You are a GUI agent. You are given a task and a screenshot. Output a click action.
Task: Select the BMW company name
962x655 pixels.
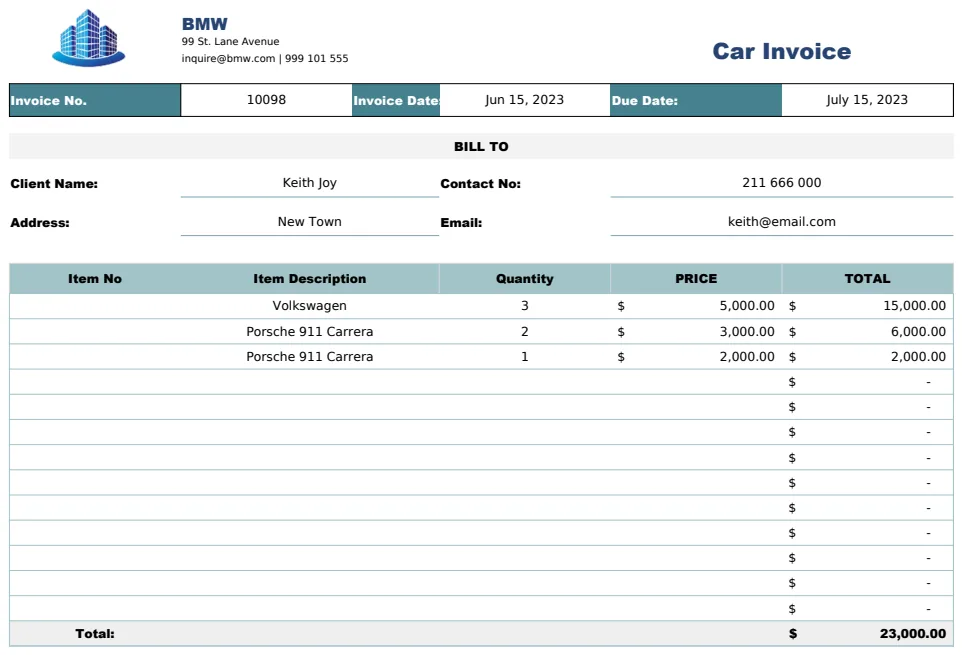204,24
